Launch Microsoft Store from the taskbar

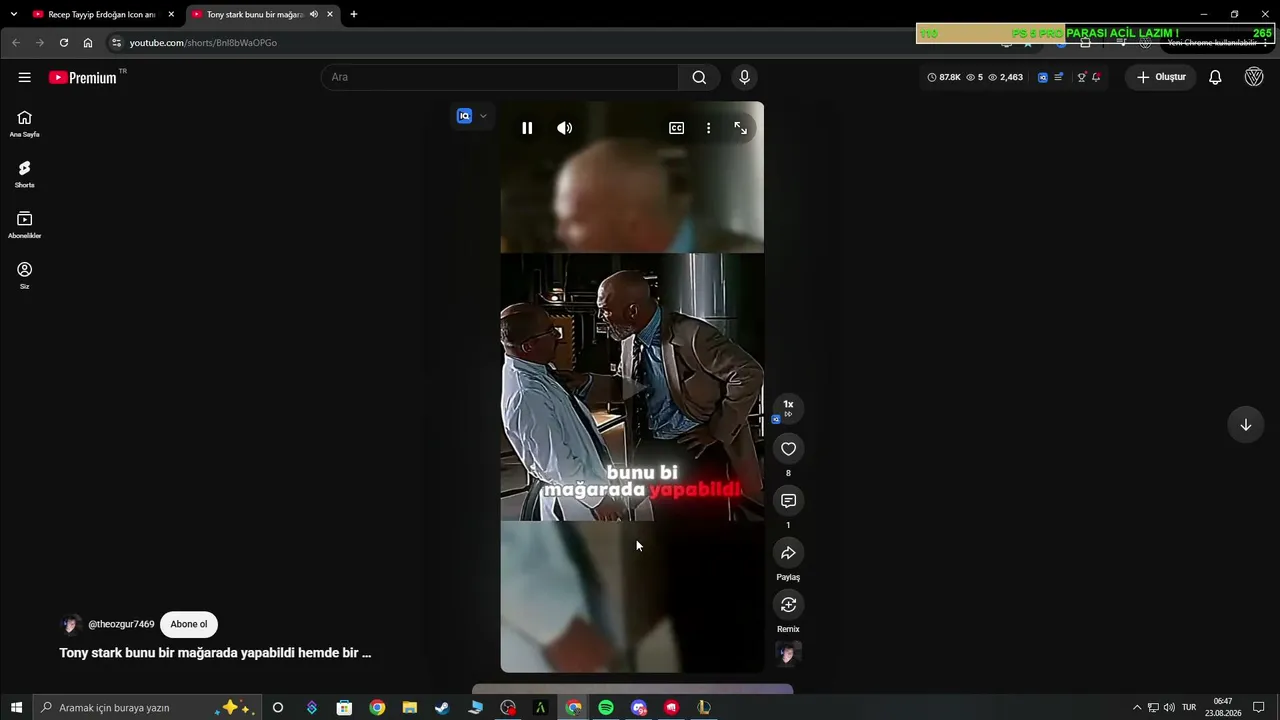pyautogui.click(x=344, y=708)
